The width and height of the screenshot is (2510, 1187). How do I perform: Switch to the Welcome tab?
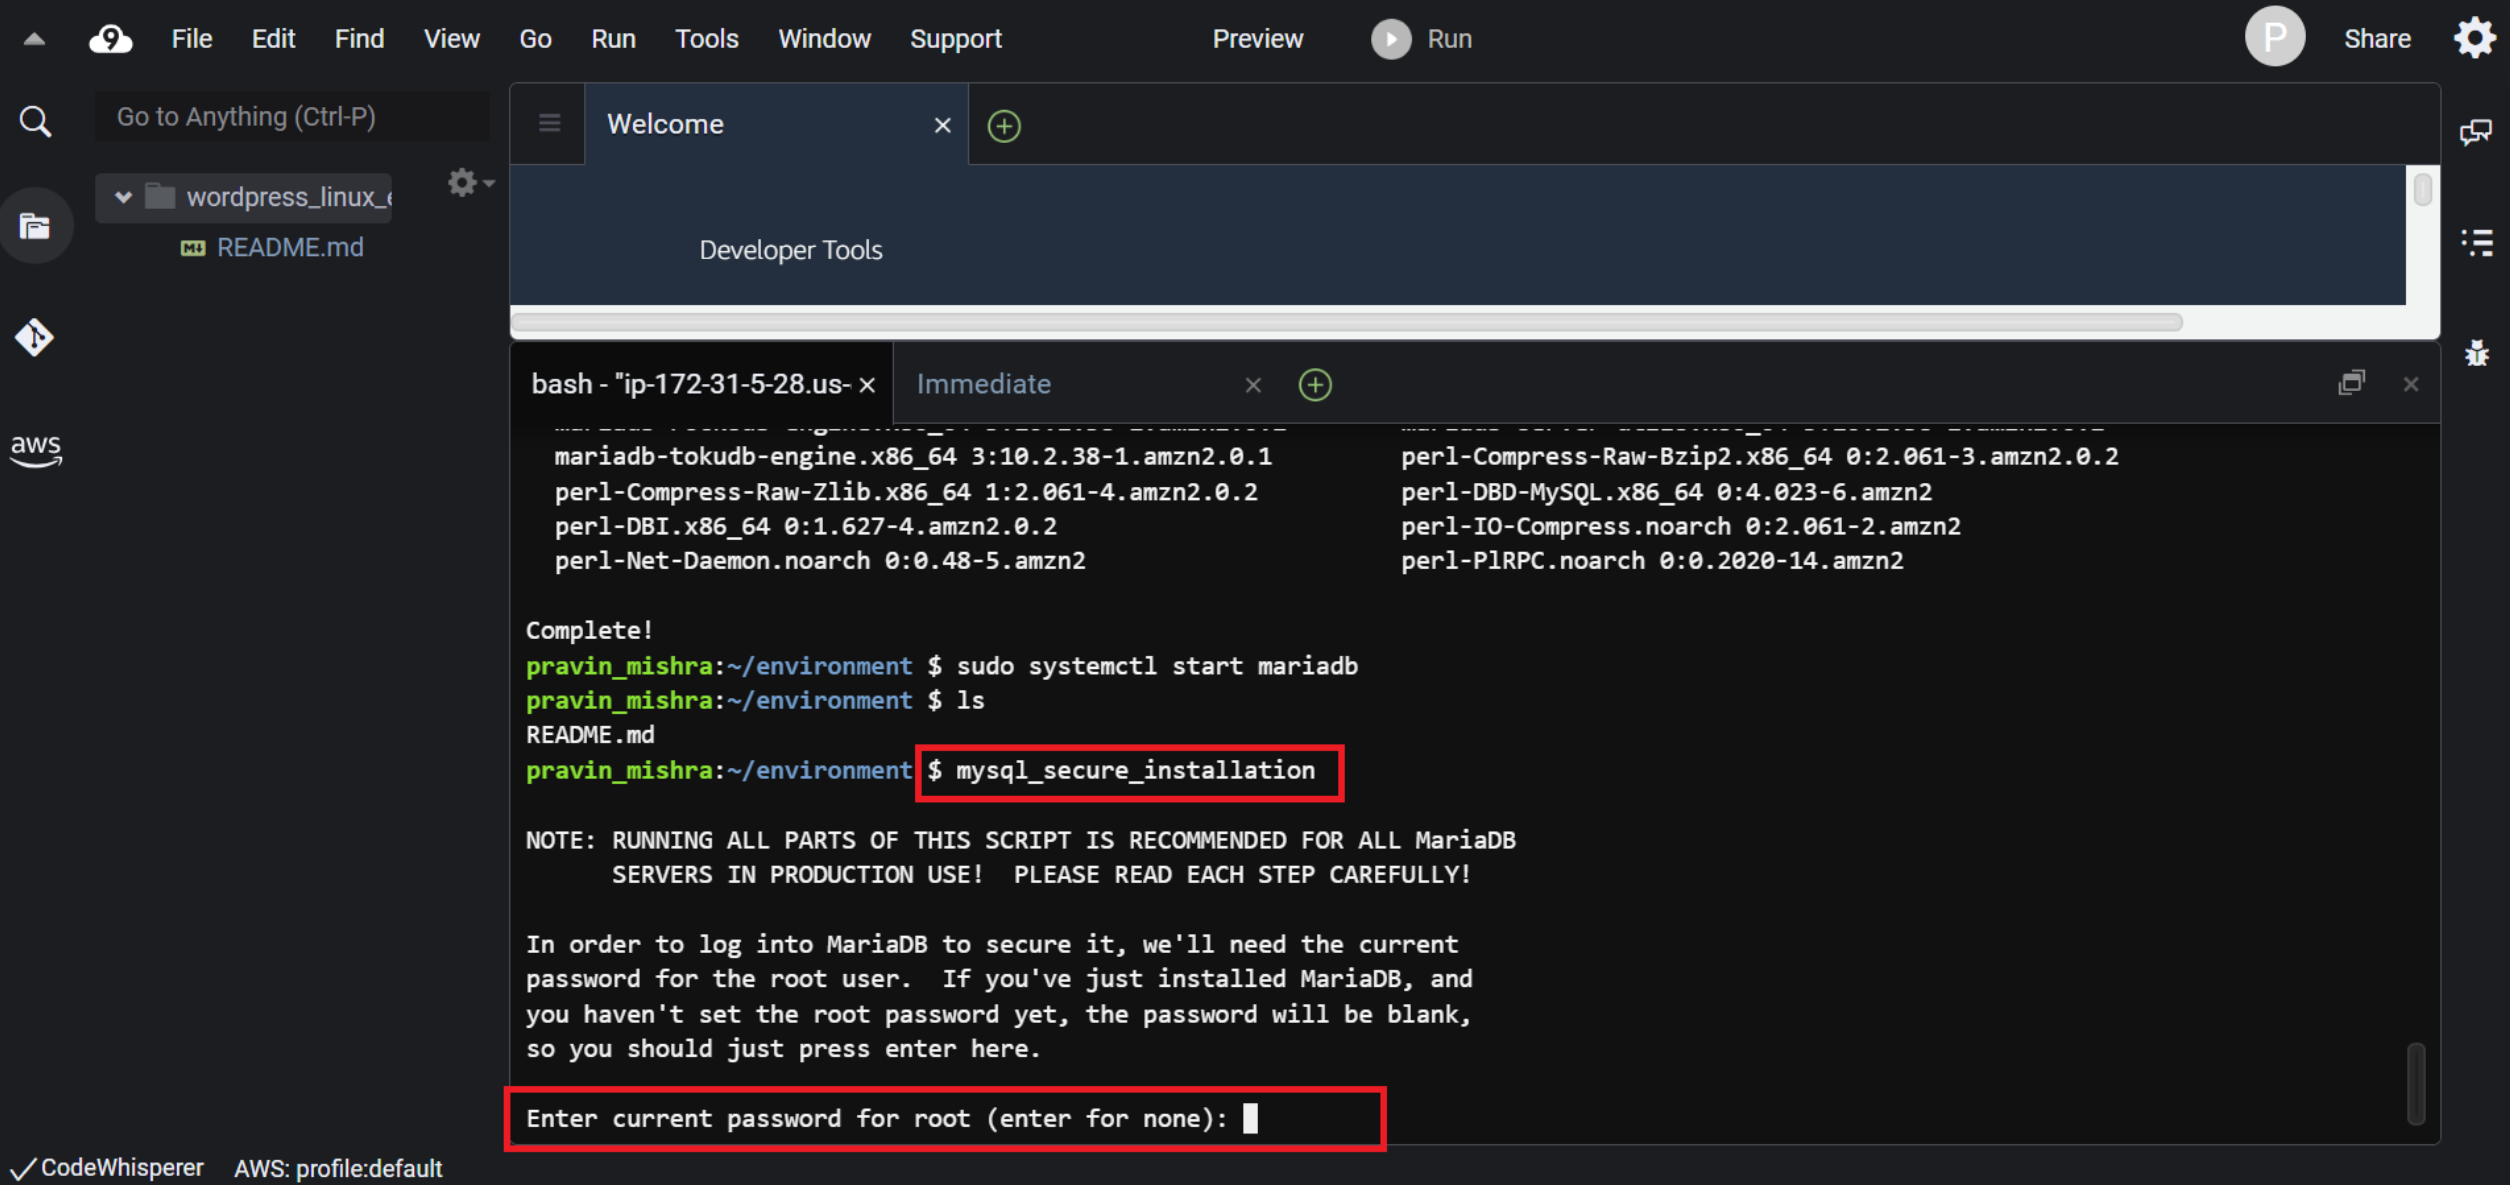[775, 125]
